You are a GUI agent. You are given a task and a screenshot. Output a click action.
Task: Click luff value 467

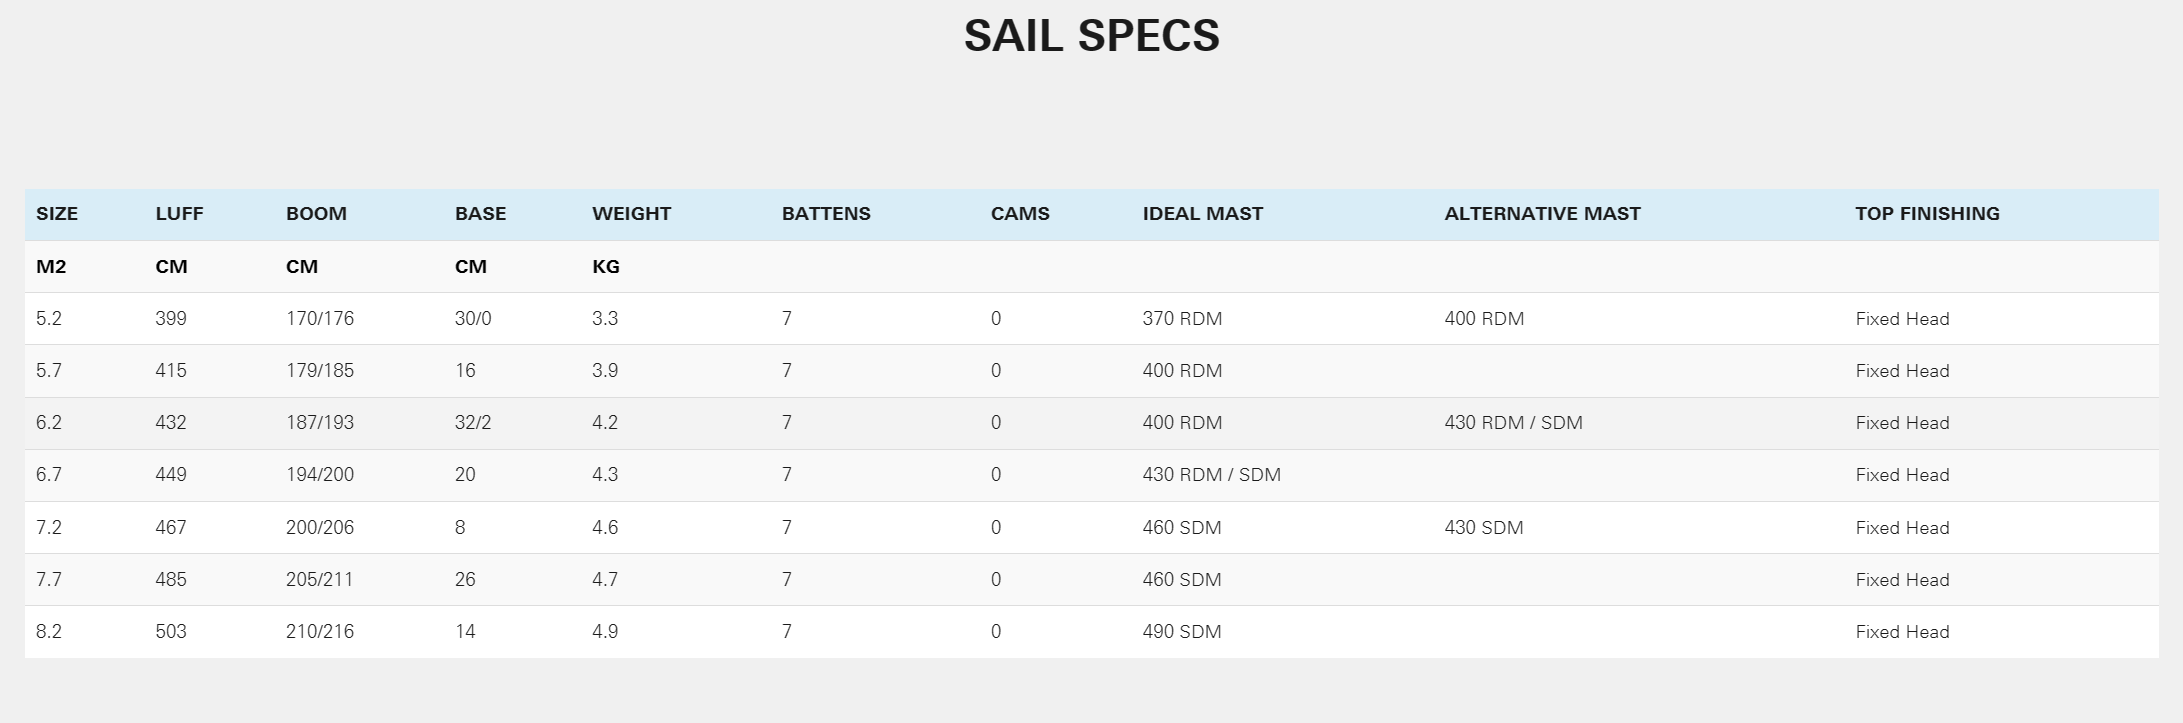171,527
